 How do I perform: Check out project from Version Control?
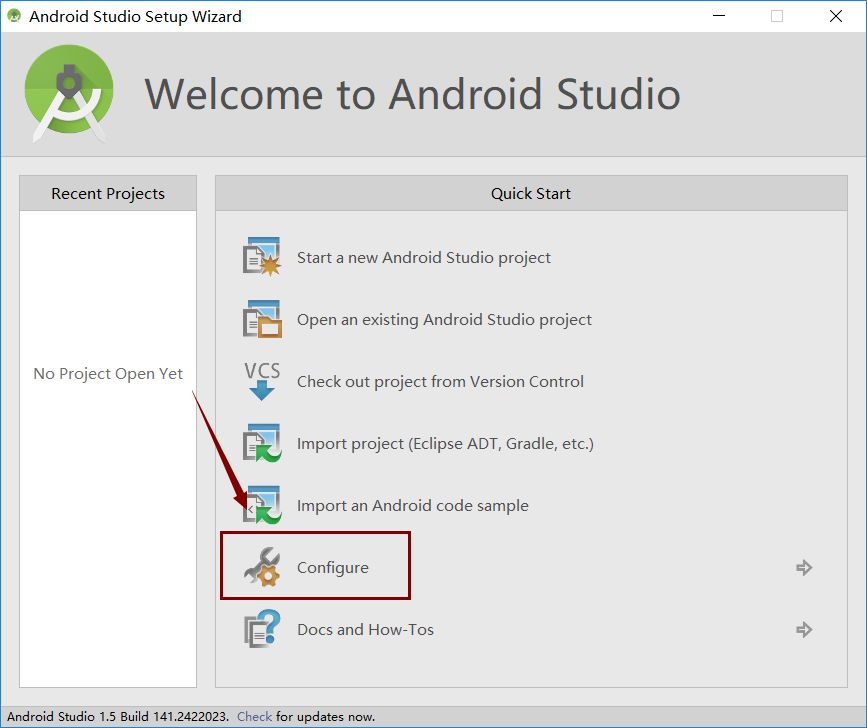440,381
